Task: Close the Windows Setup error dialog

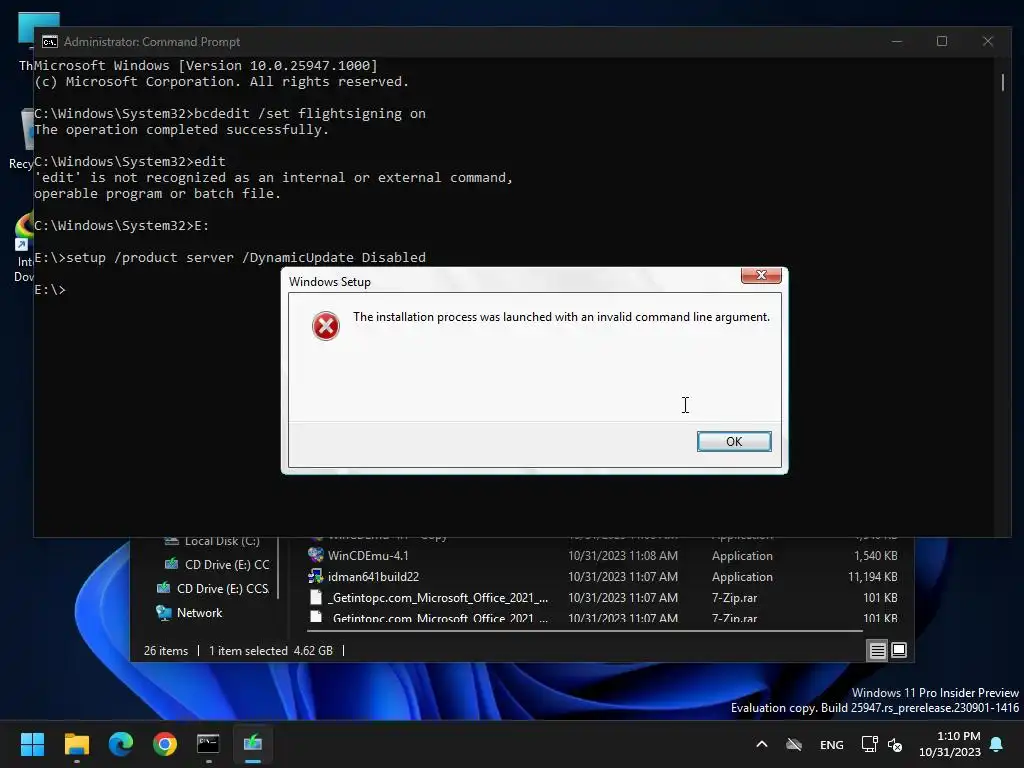Action: [x=761, y=275]
